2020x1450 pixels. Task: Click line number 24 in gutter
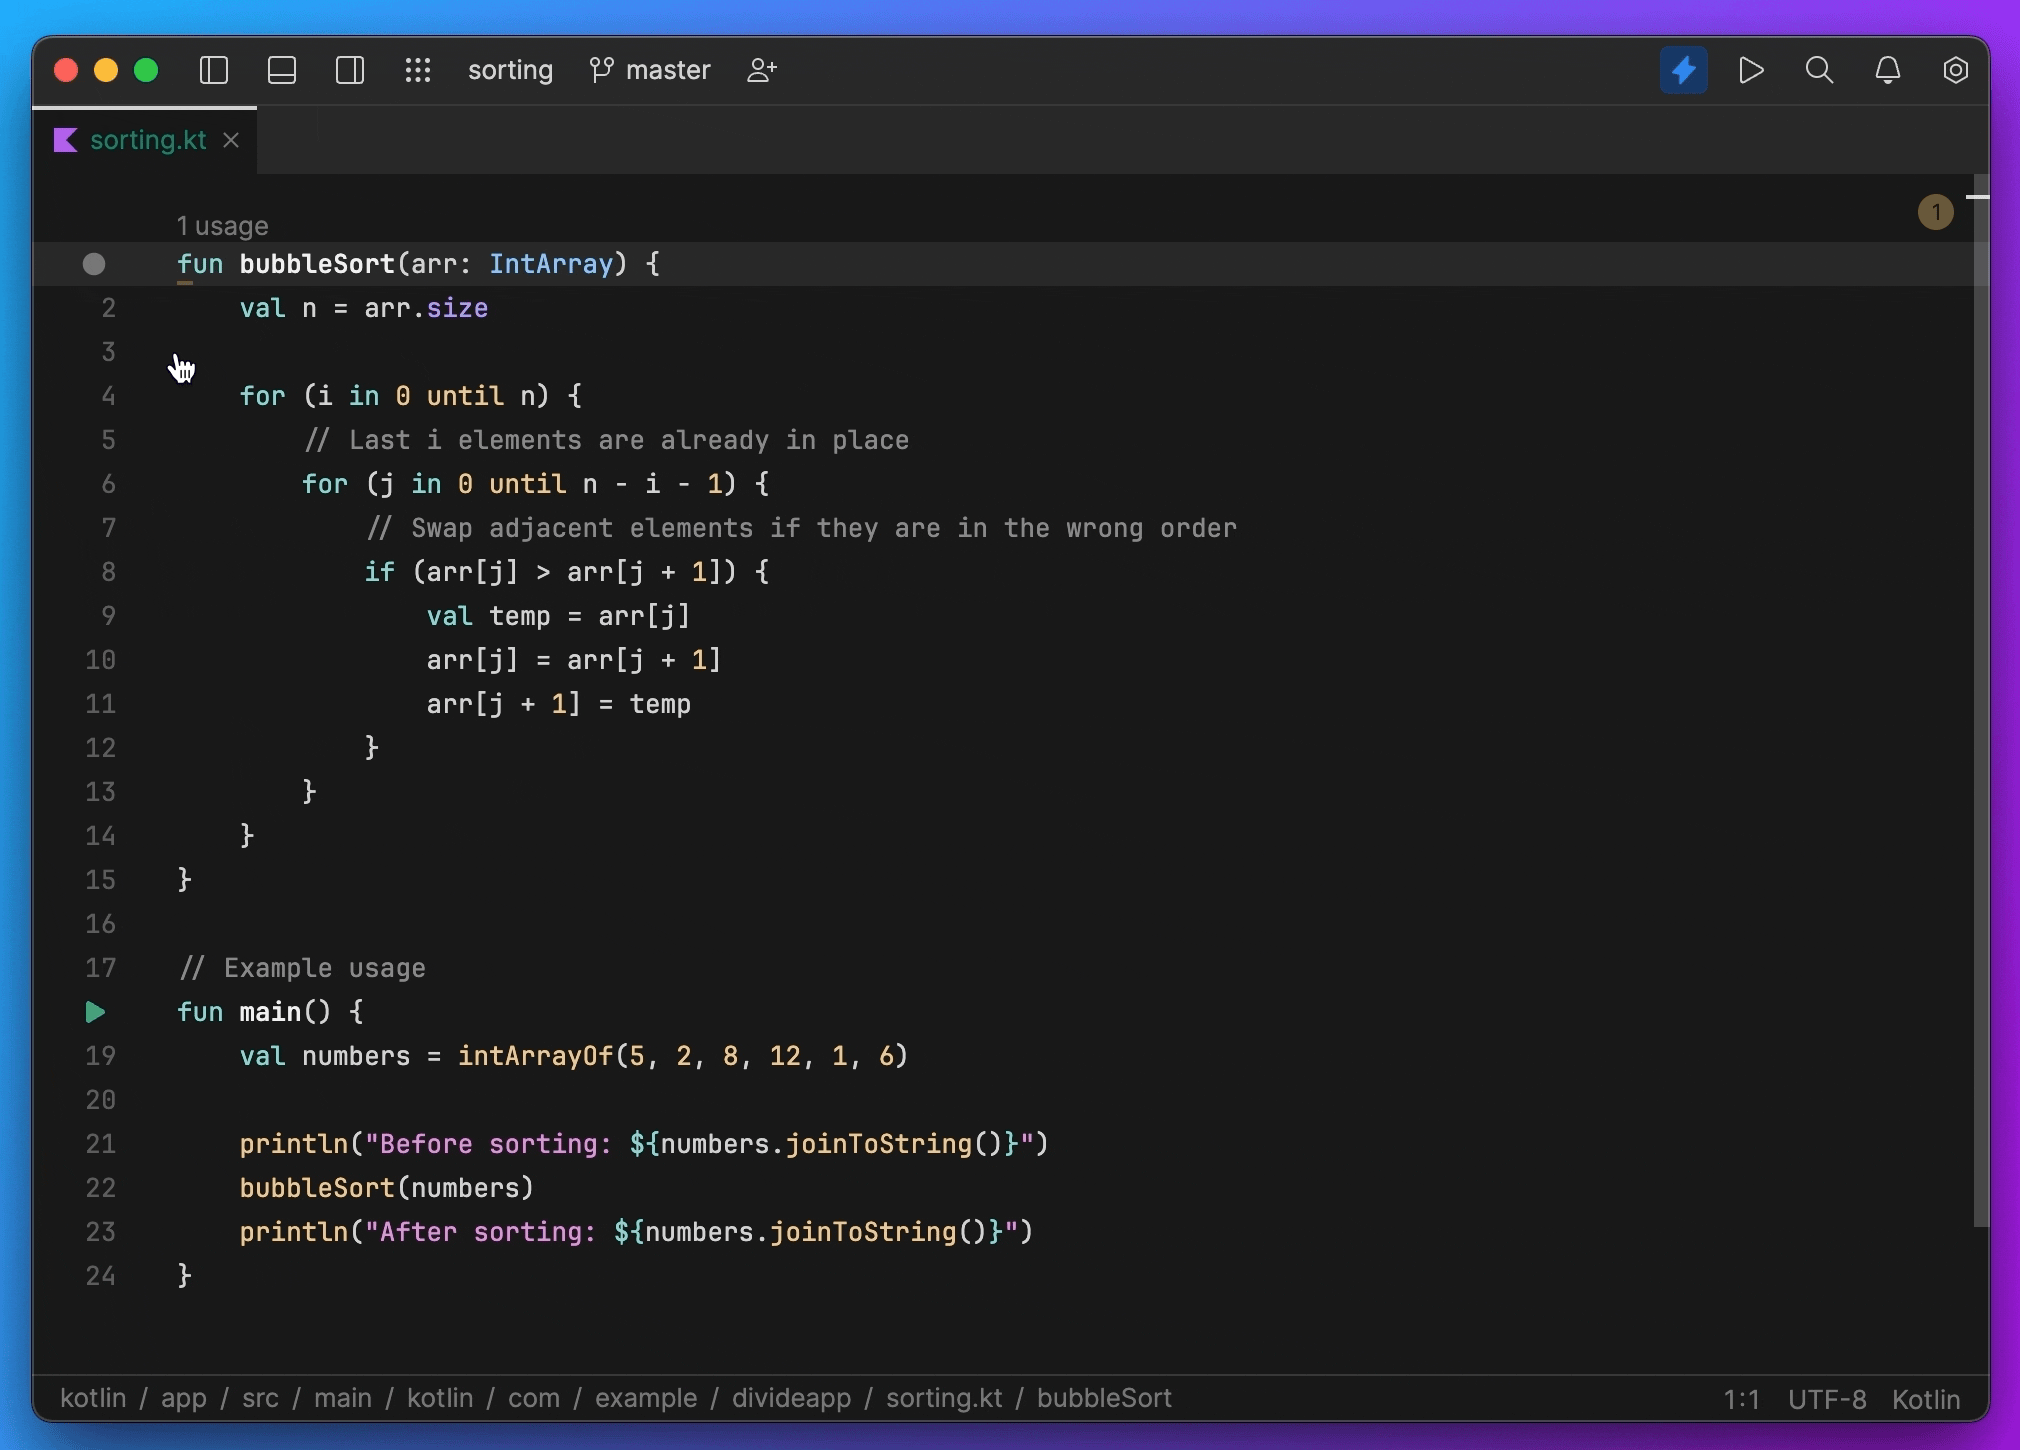coord(100,1276)
